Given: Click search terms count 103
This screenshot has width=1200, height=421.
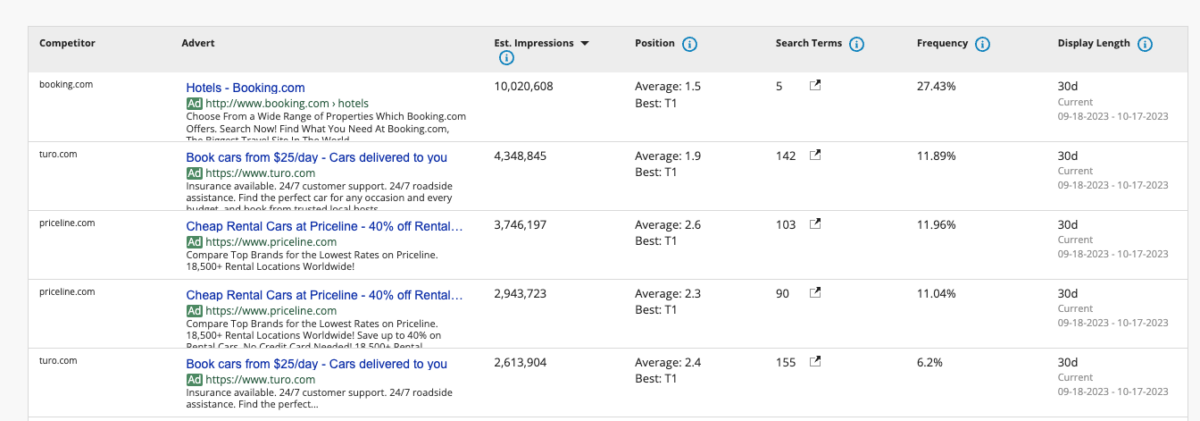Looking at the screenshot, I should [x=786, y=225].
